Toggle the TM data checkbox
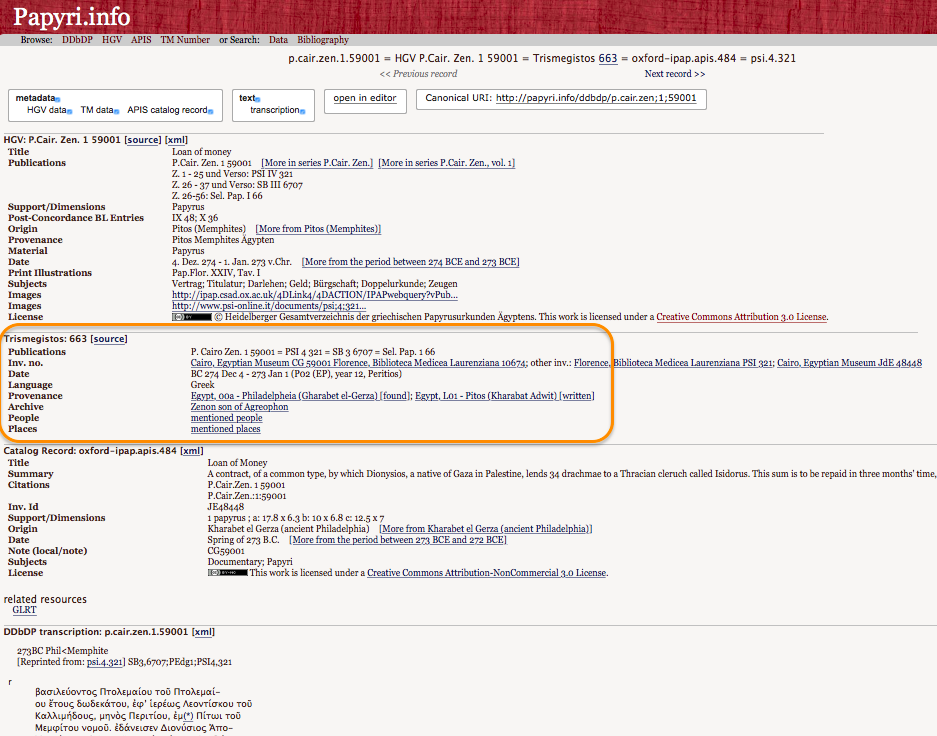The image size is (937, 736). (x=117, y=111)
